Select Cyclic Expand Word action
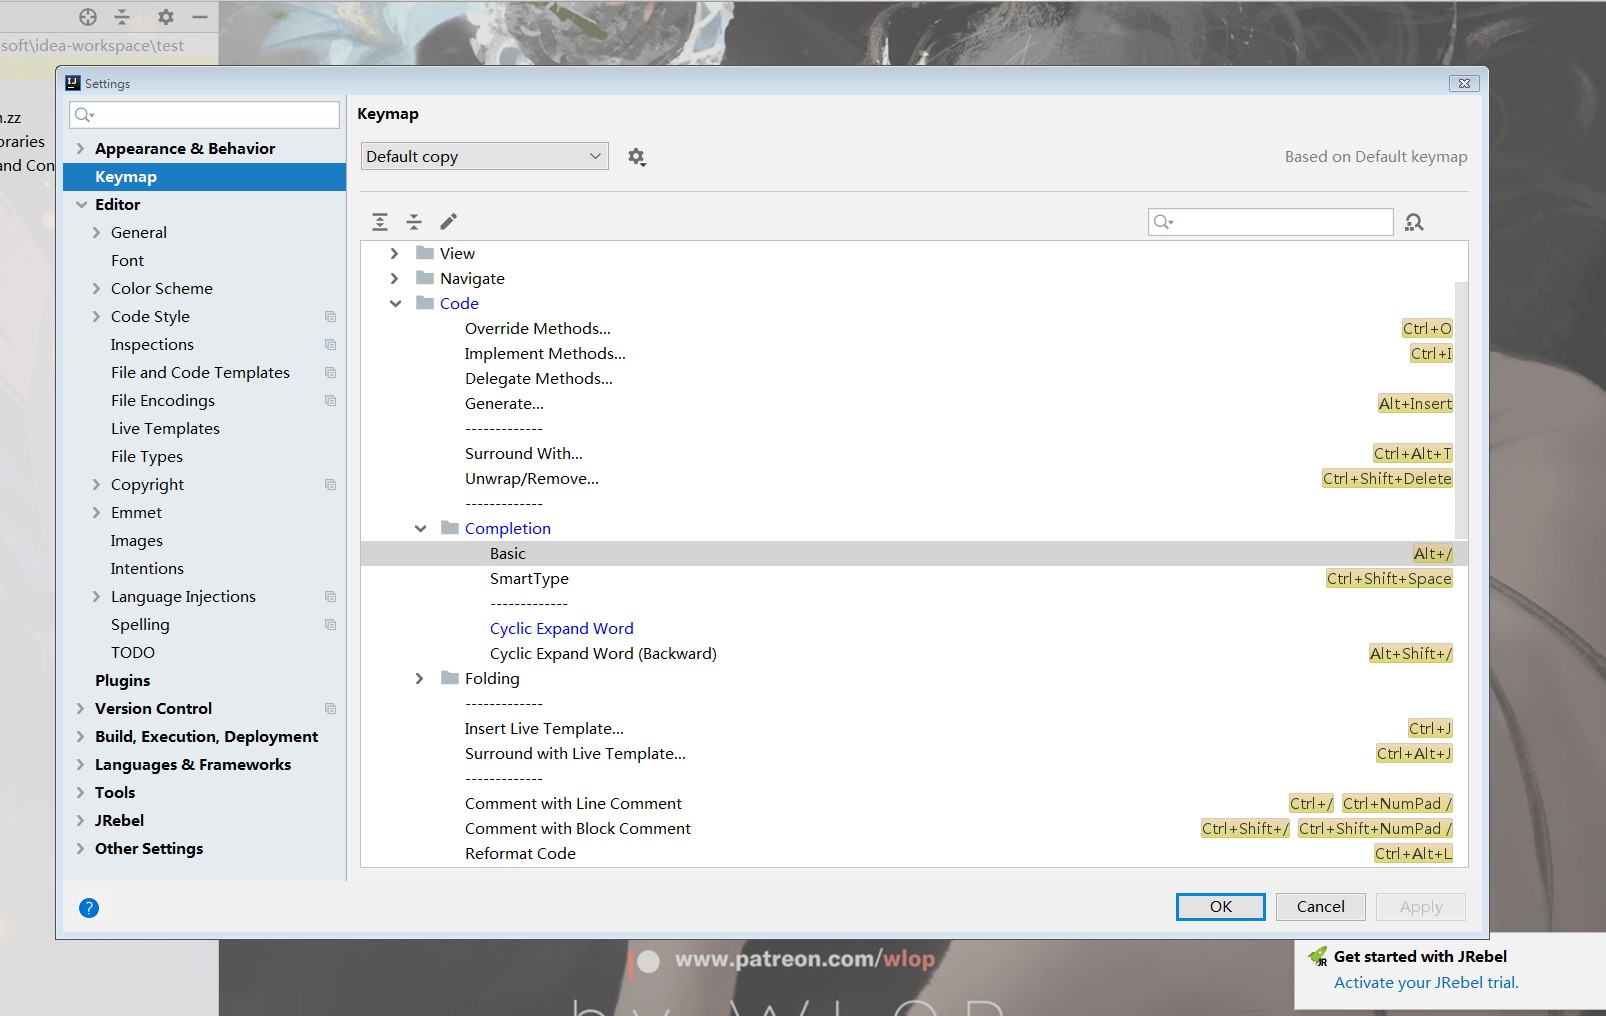The width and height of the screenshot is (1606, 1016). point(914,628)
